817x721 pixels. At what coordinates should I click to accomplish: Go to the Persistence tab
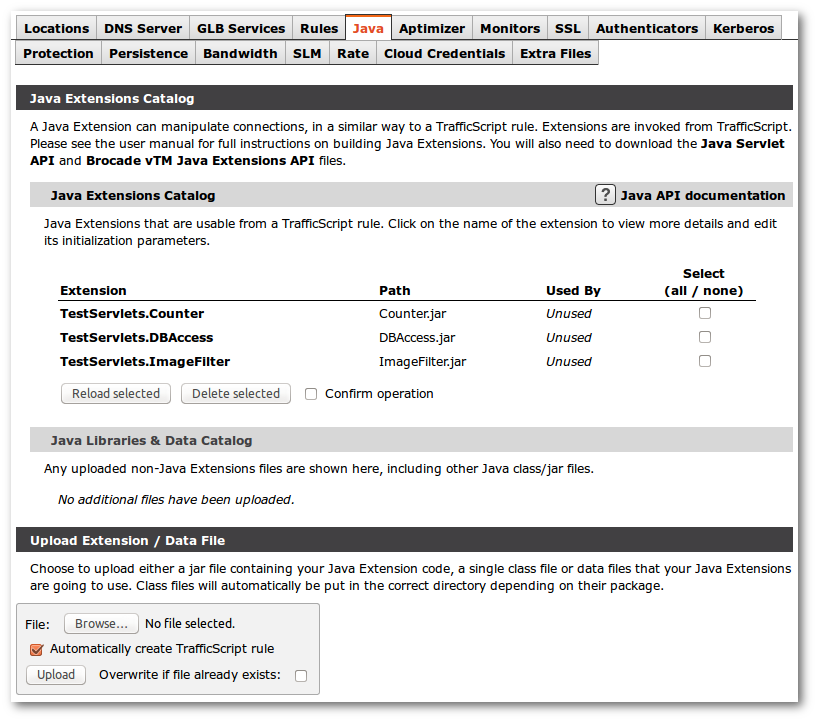(x=148, y=54)
